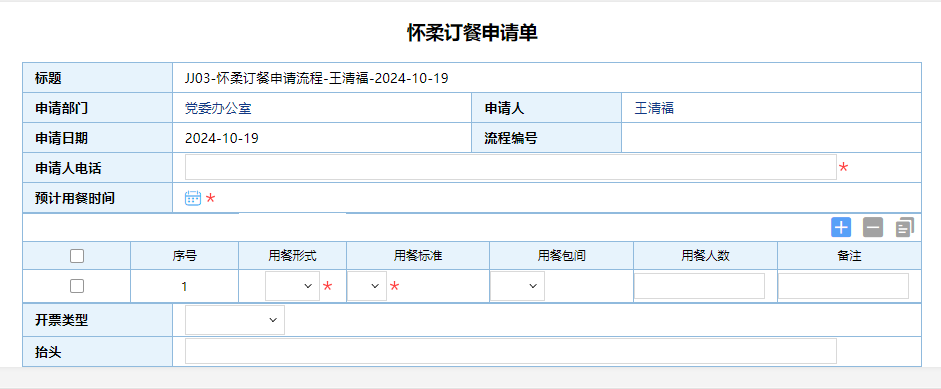Screen dimensions: 941x389
Task: Select the 开票类型 label
Action: [x=61, y=321]
